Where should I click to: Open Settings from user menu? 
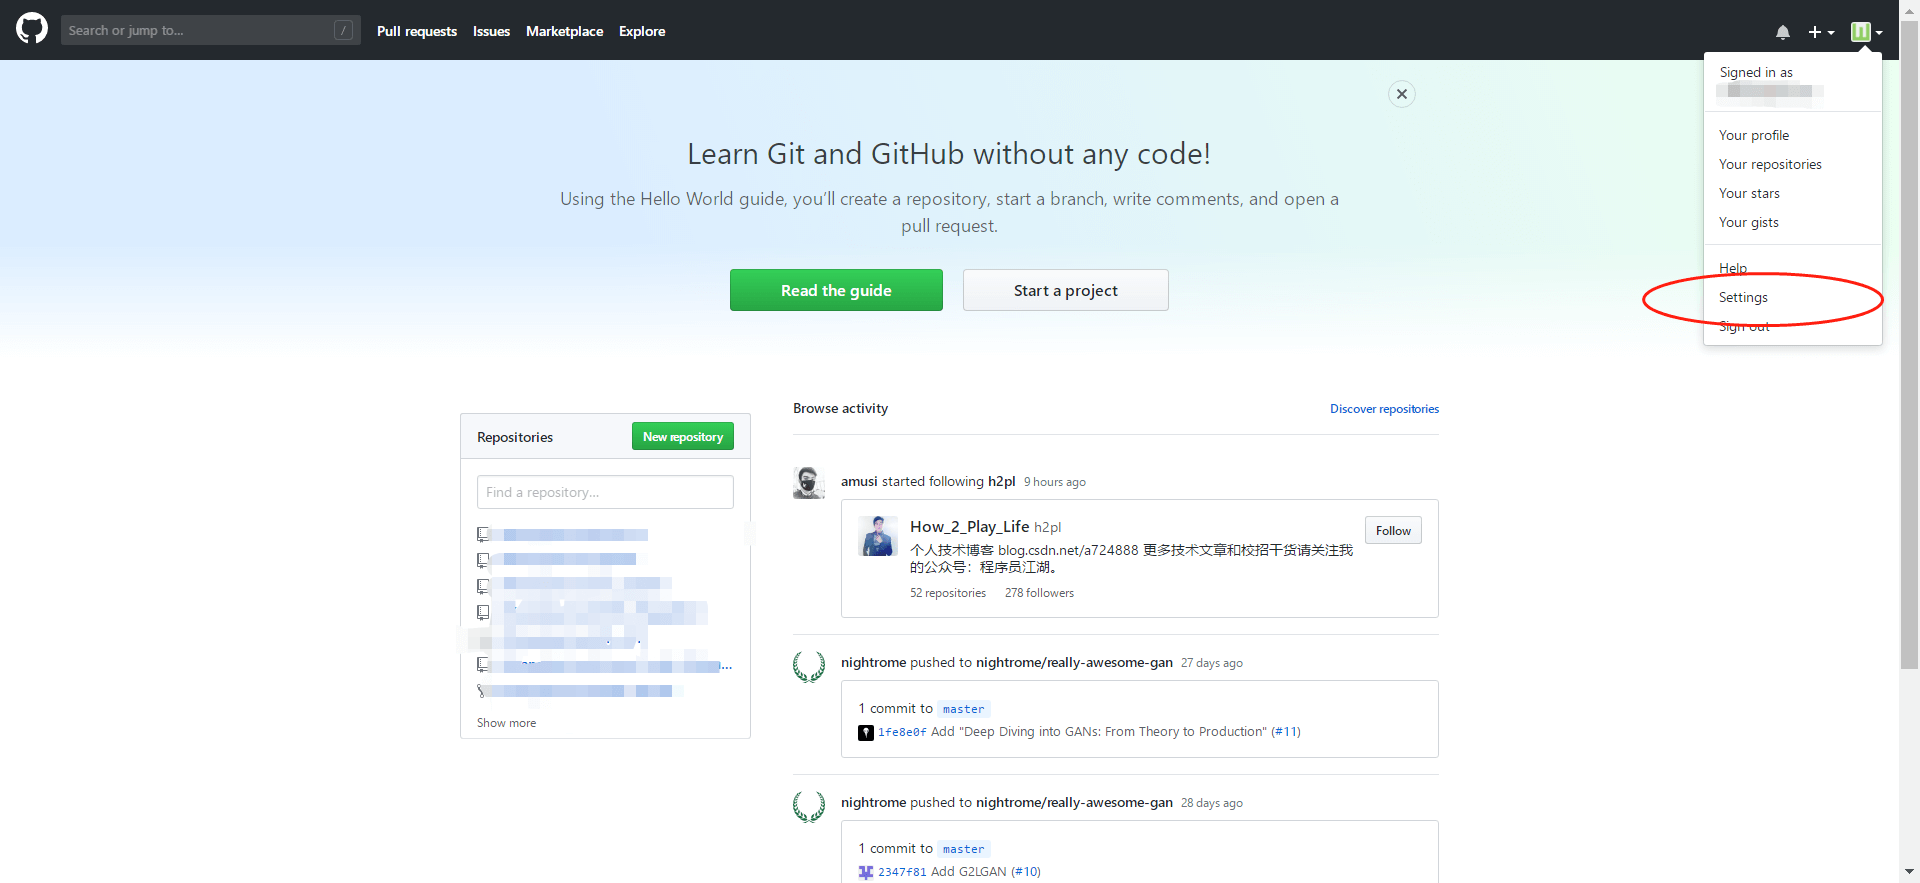click(1743, 297)
